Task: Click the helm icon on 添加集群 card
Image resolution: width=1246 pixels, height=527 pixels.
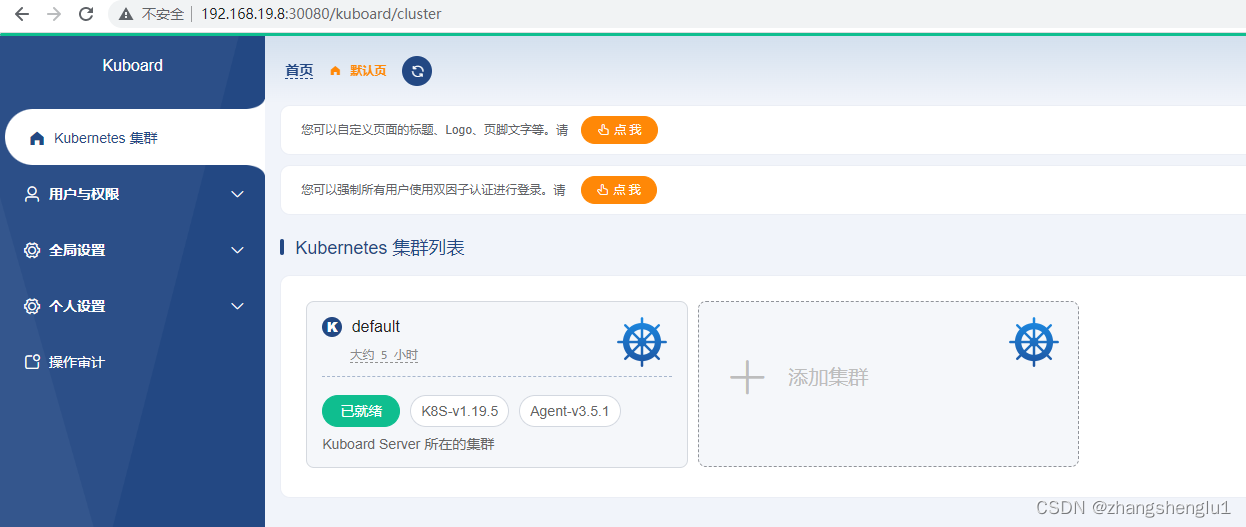Action: click(x=1034, y=342)
